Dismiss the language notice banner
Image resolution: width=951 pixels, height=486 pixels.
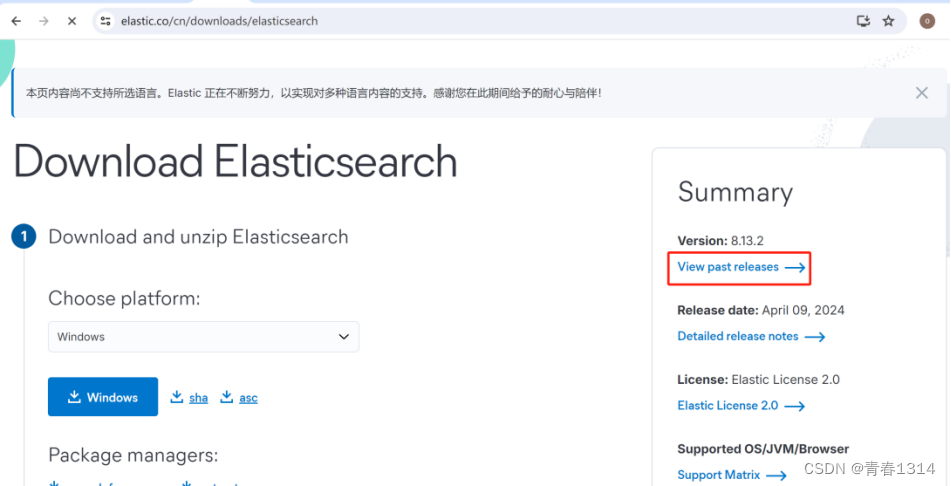point(922,93)
